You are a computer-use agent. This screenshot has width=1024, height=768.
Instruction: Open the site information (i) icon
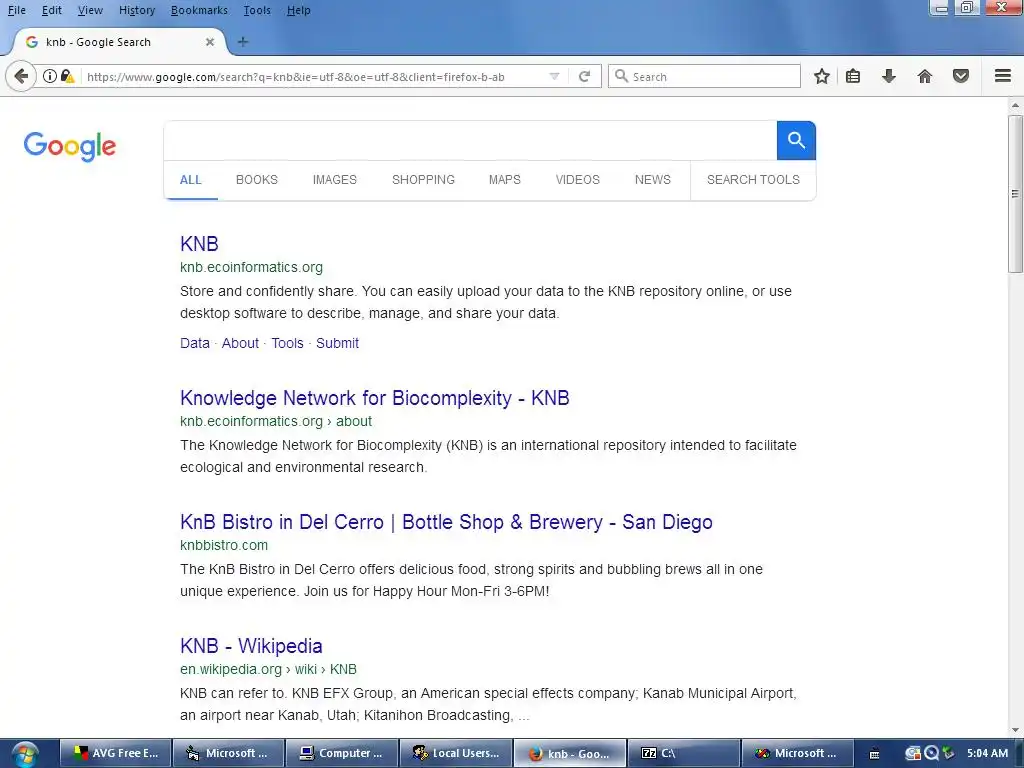pos(50,76)
